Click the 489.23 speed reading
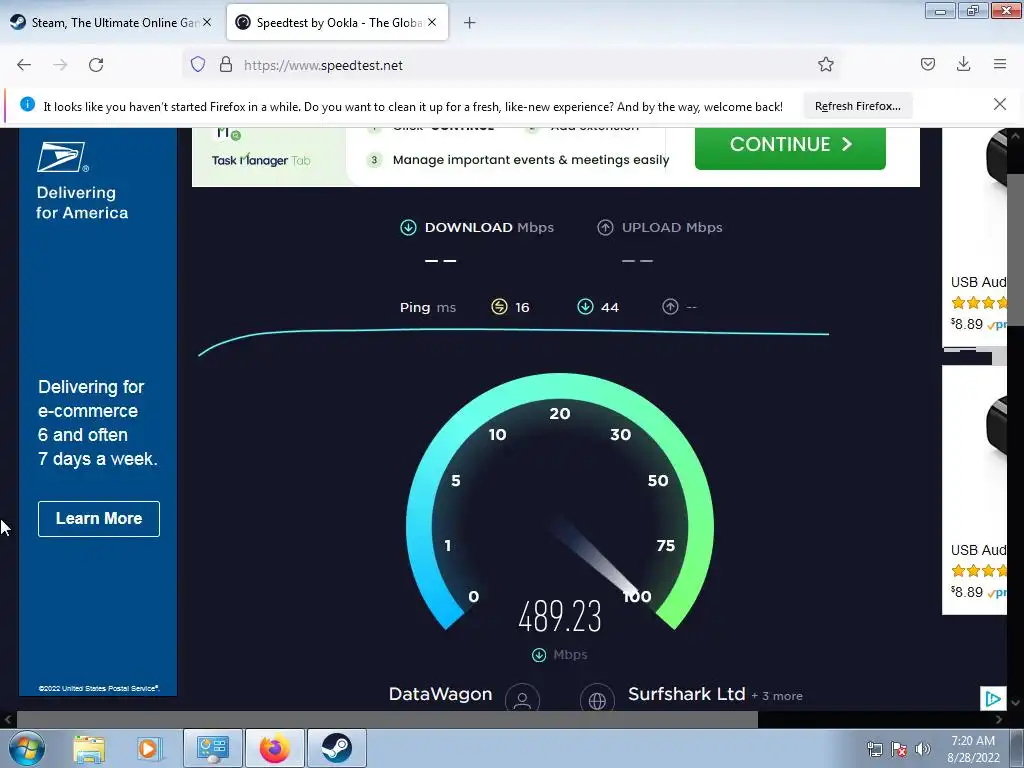 tap(560, 616)
